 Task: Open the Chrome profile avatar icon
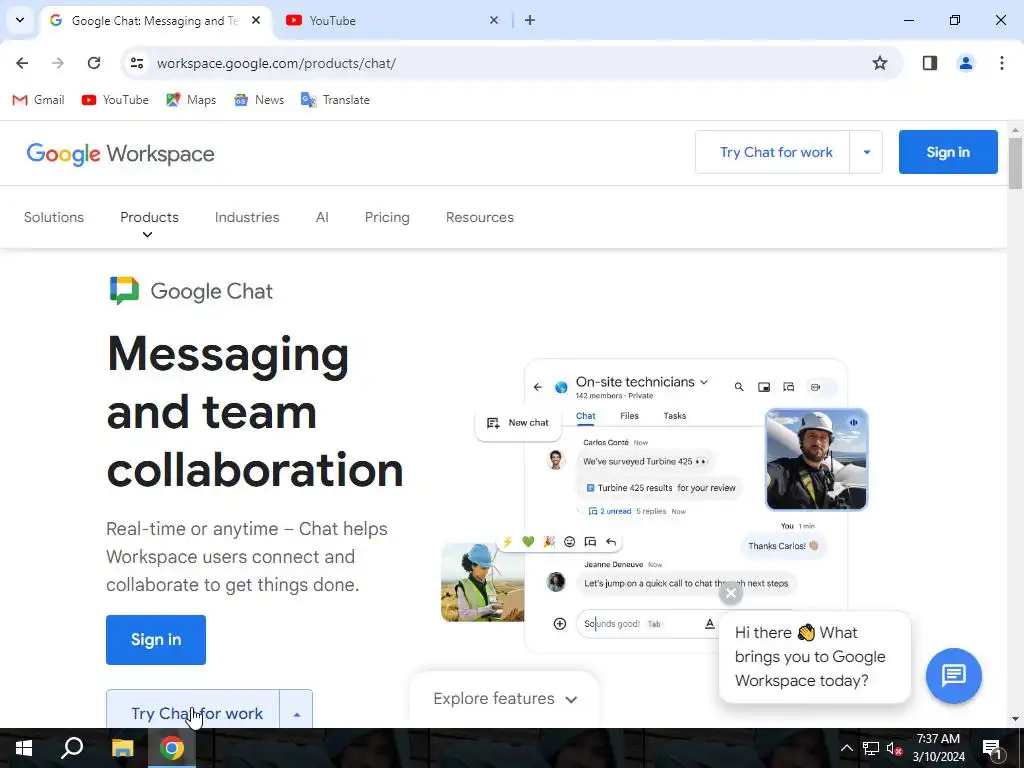tap(965, 63)
